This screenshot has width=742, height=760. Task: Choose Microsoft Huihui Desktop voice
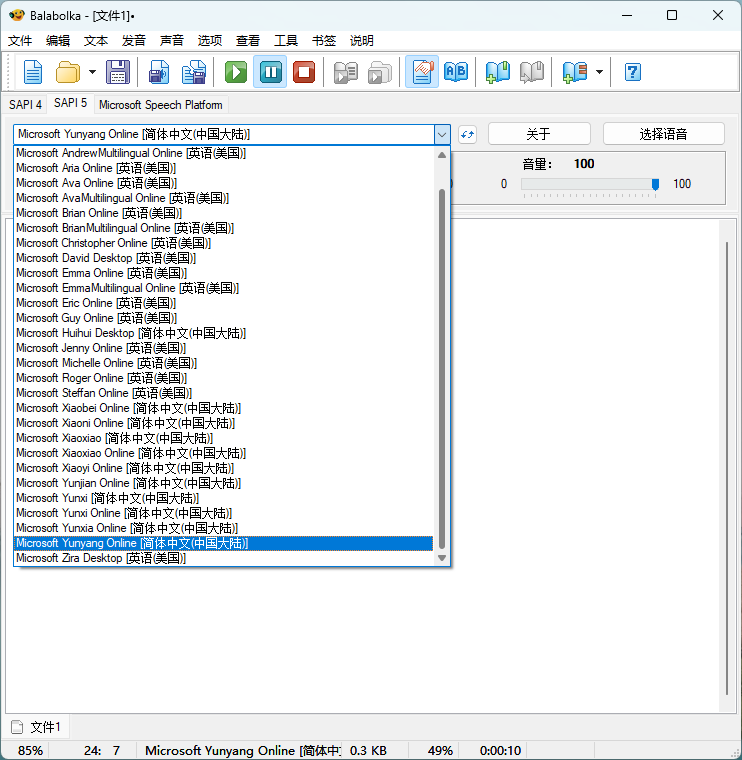click(223, 333)
